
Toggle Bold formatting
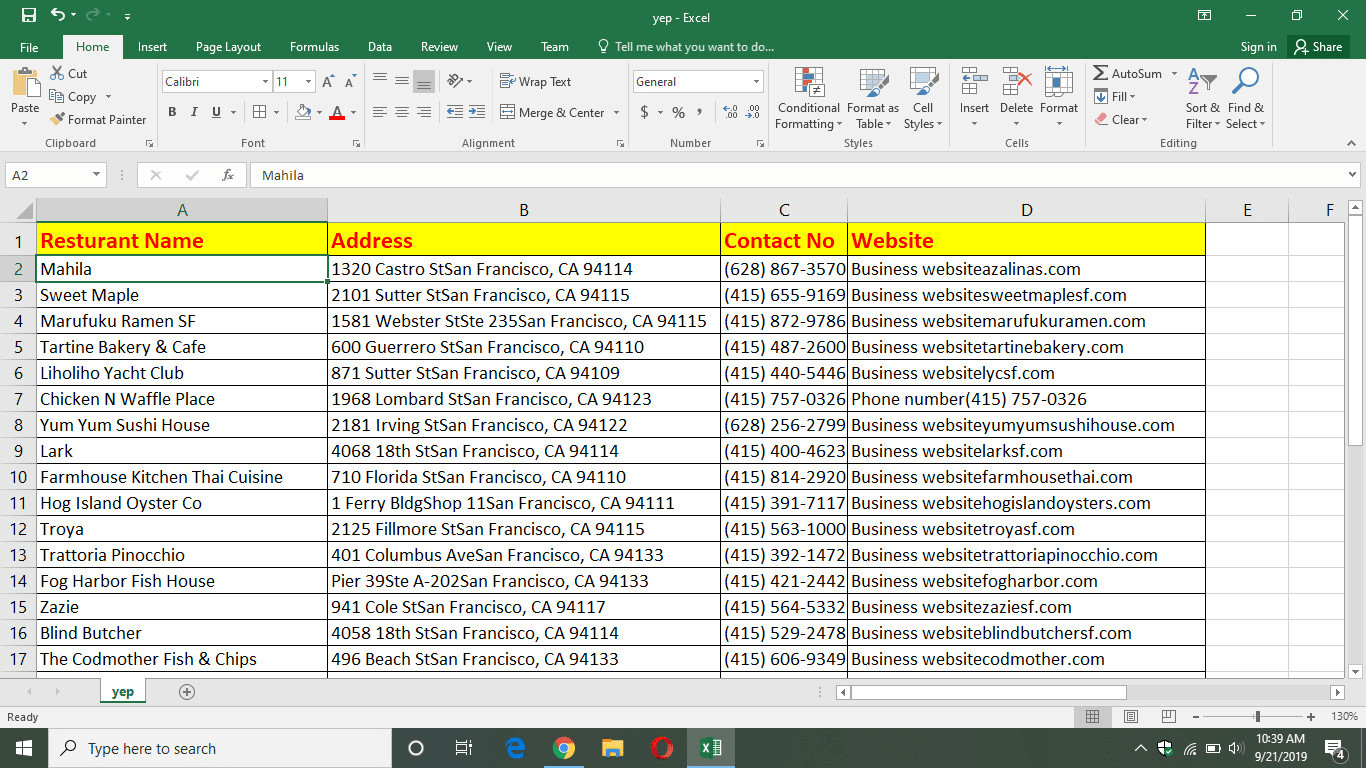(172, 112)
